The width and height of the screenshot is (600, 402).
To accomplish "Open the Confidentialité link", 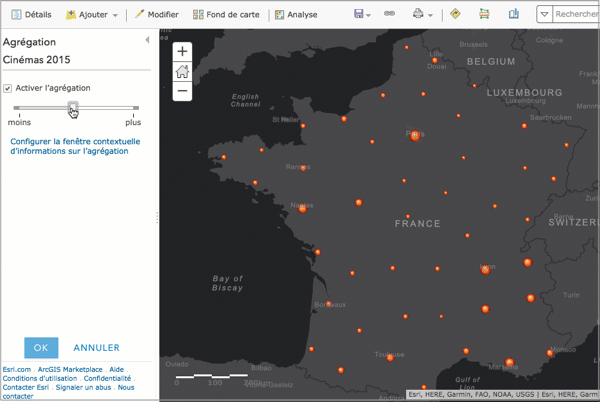I will tap(107, 378).
